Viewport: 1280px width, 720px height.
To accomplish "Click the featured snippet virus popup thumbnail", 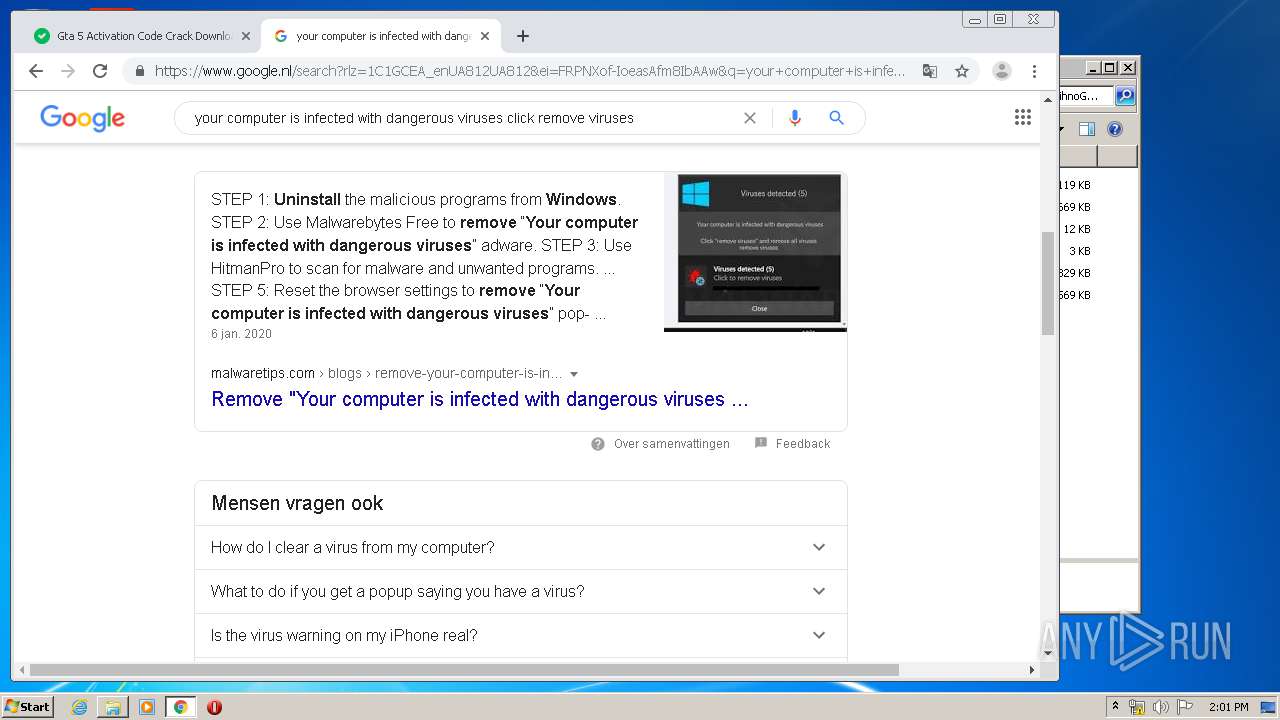I will (755, 252).
